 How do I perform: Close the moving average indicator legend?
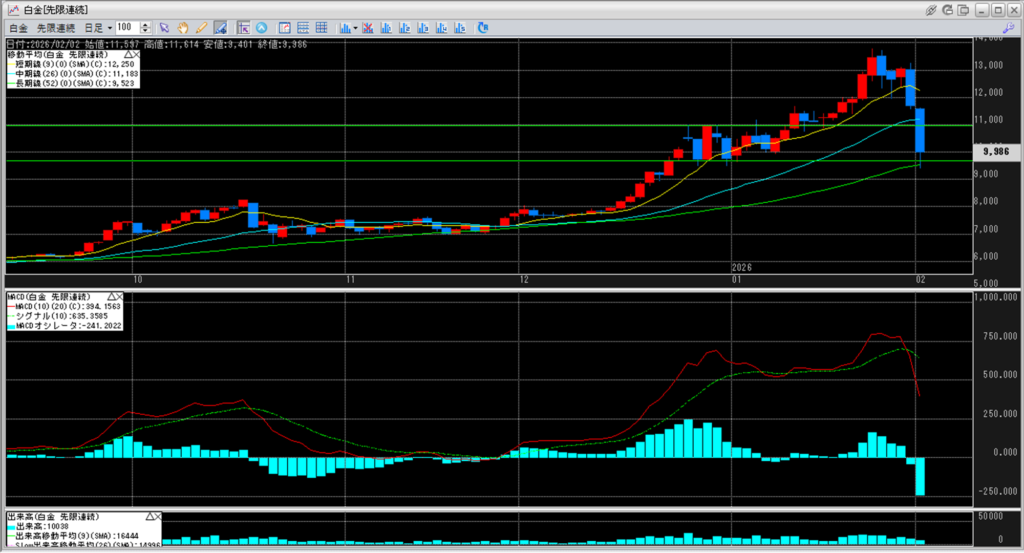pyautogui.click(x=135, y=52)
